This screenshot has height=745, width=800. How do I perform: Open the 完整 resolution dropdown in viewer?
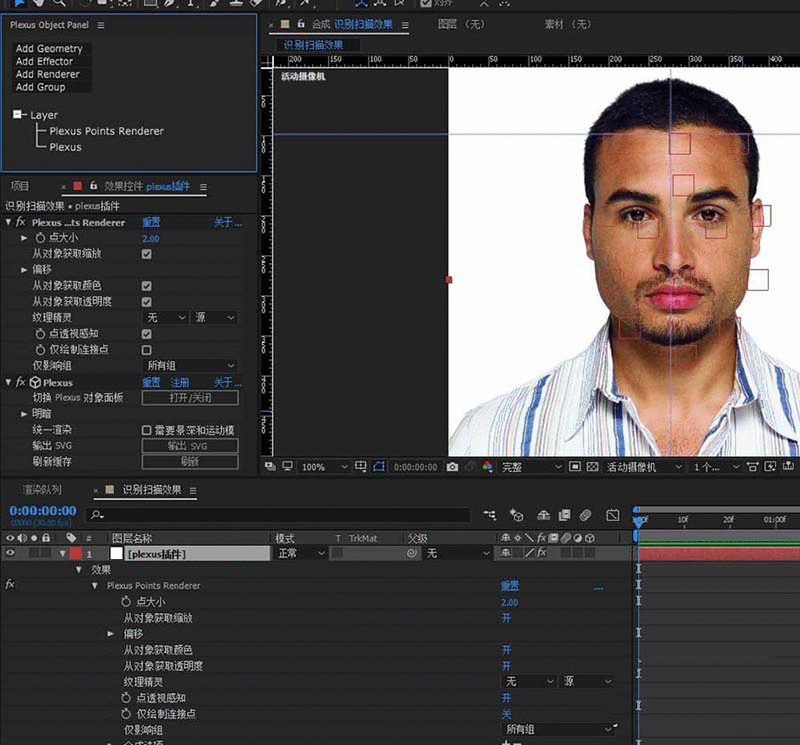(530, 467)
